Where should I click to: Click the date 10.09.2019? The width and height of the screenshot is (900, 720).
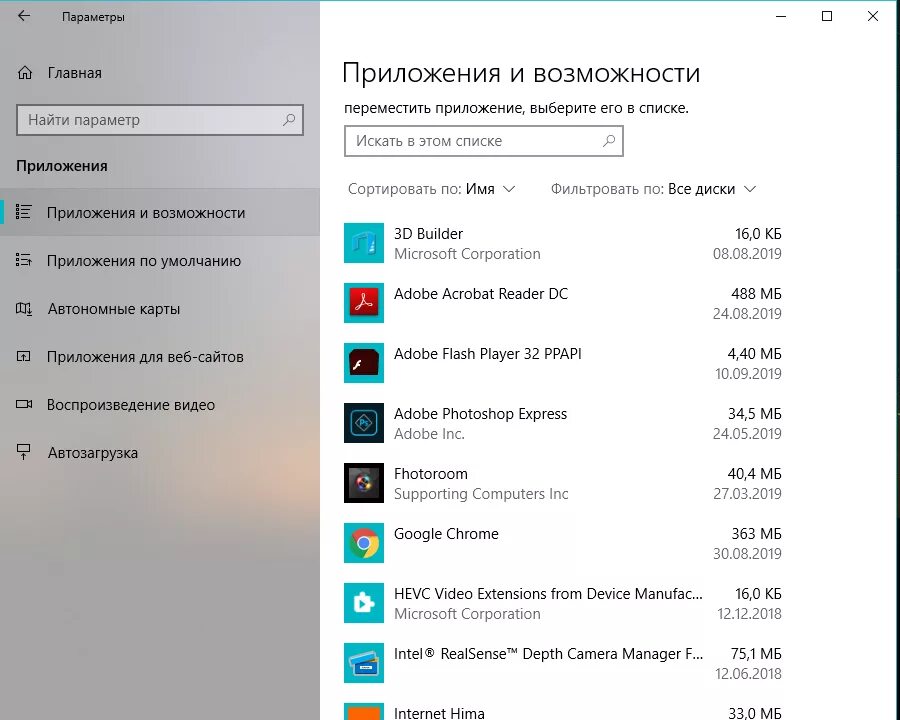(x=748, y=374)
